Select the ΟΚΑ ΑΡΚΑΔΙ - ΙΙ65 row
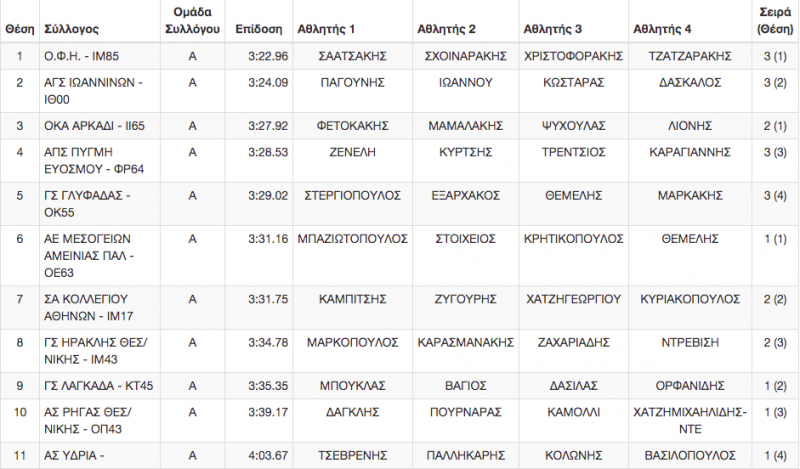 (x=400, y=126)
